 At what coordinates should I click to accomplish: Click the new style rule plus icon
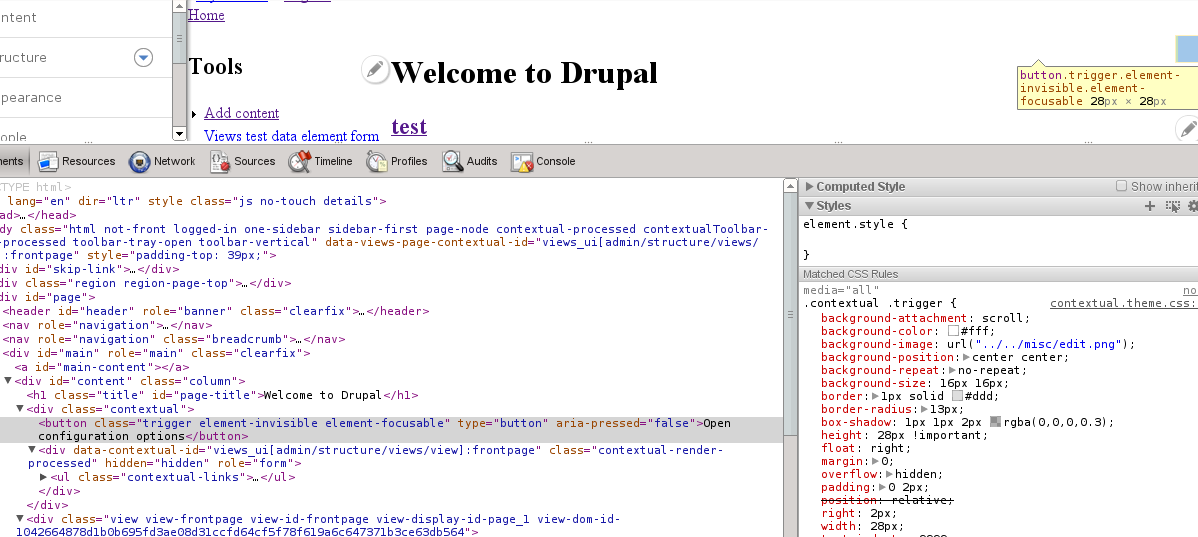coord(1150,206)
